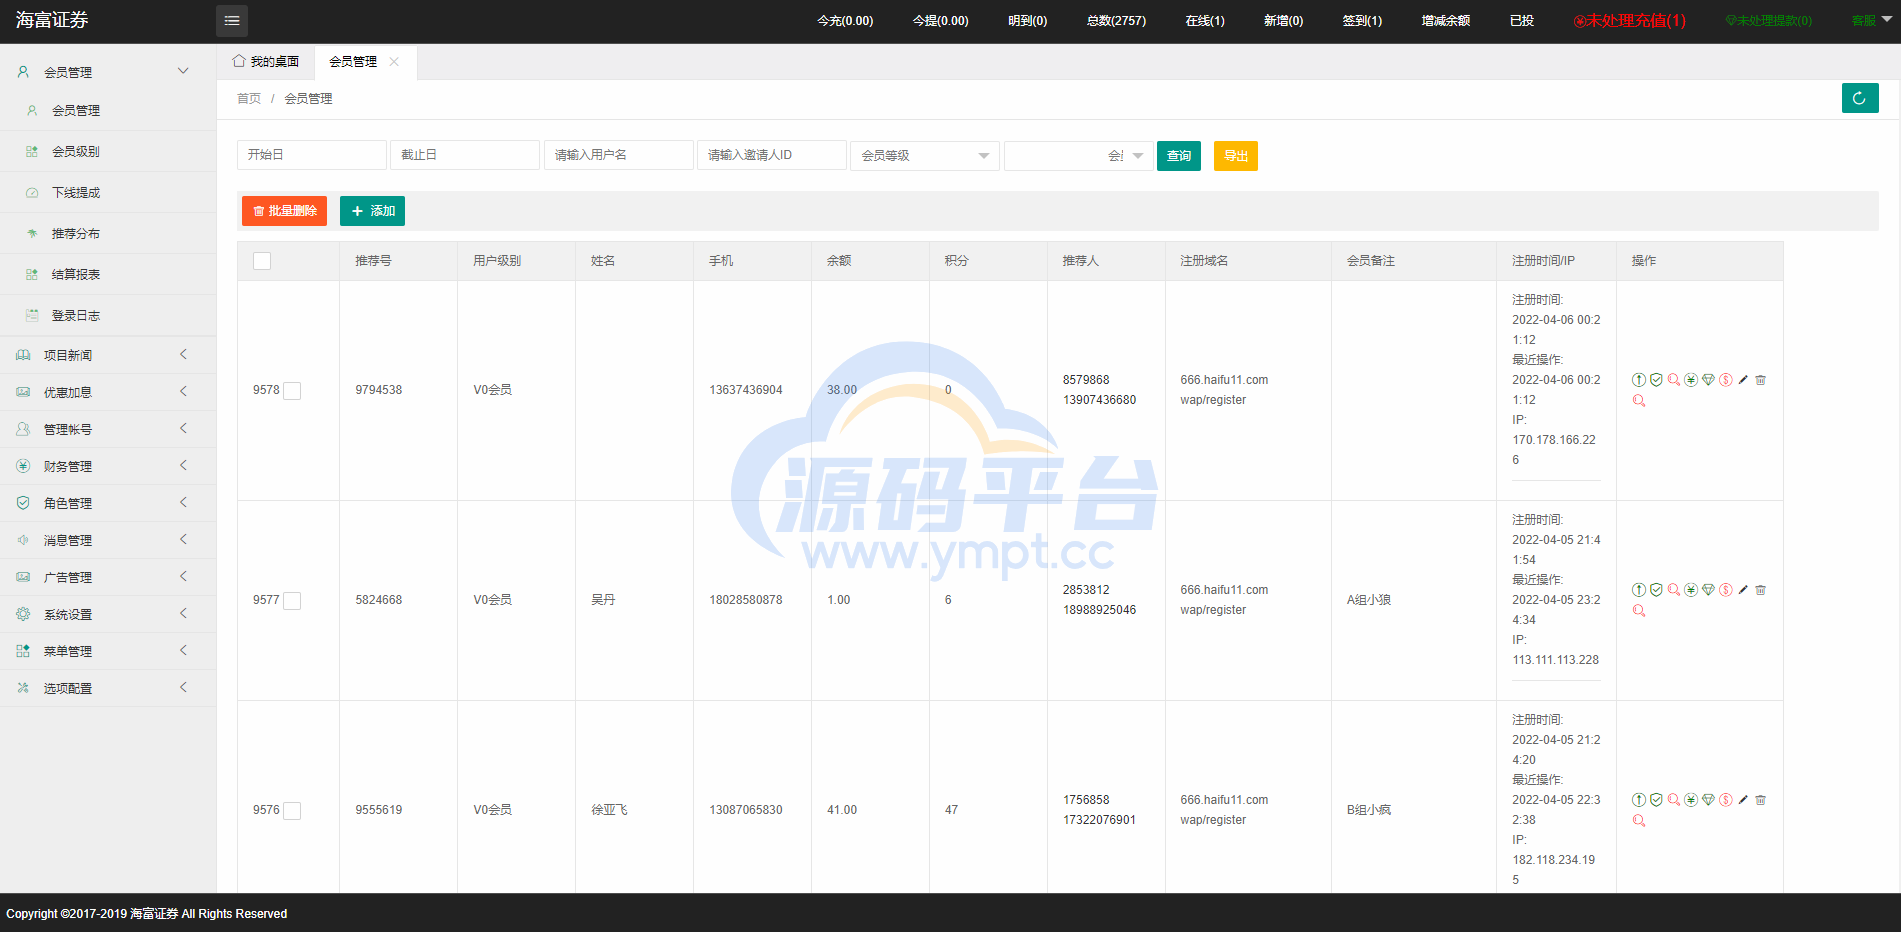Viewport: 1901px width, 932px height.
Task: Expand the 广告管理 sidebar section
Action: [x=108, y=577]
